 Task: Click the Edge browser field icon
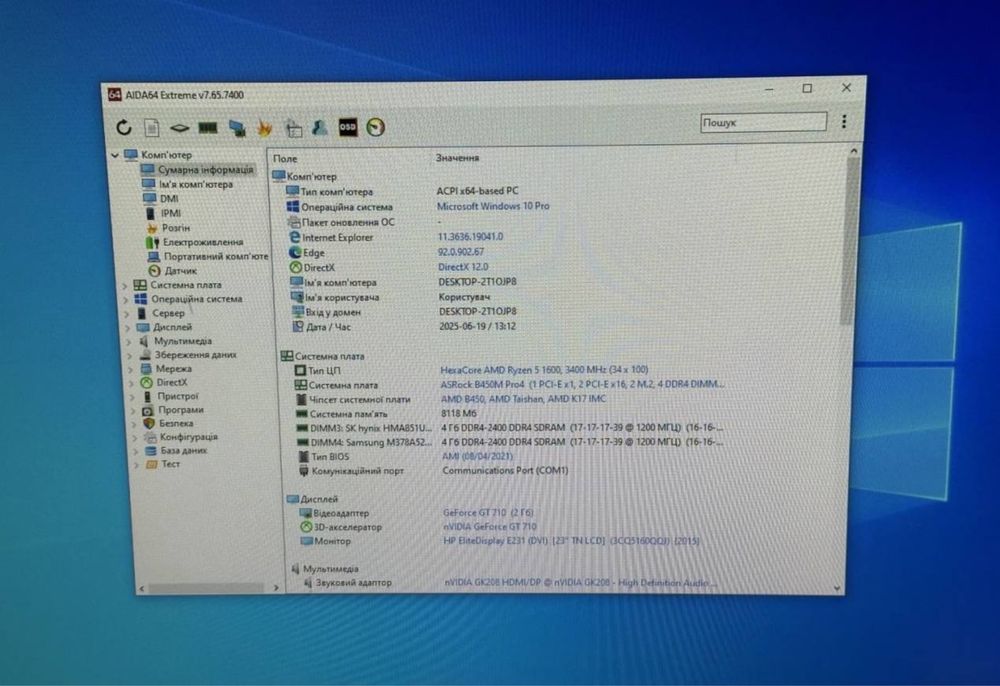point(295,252)
